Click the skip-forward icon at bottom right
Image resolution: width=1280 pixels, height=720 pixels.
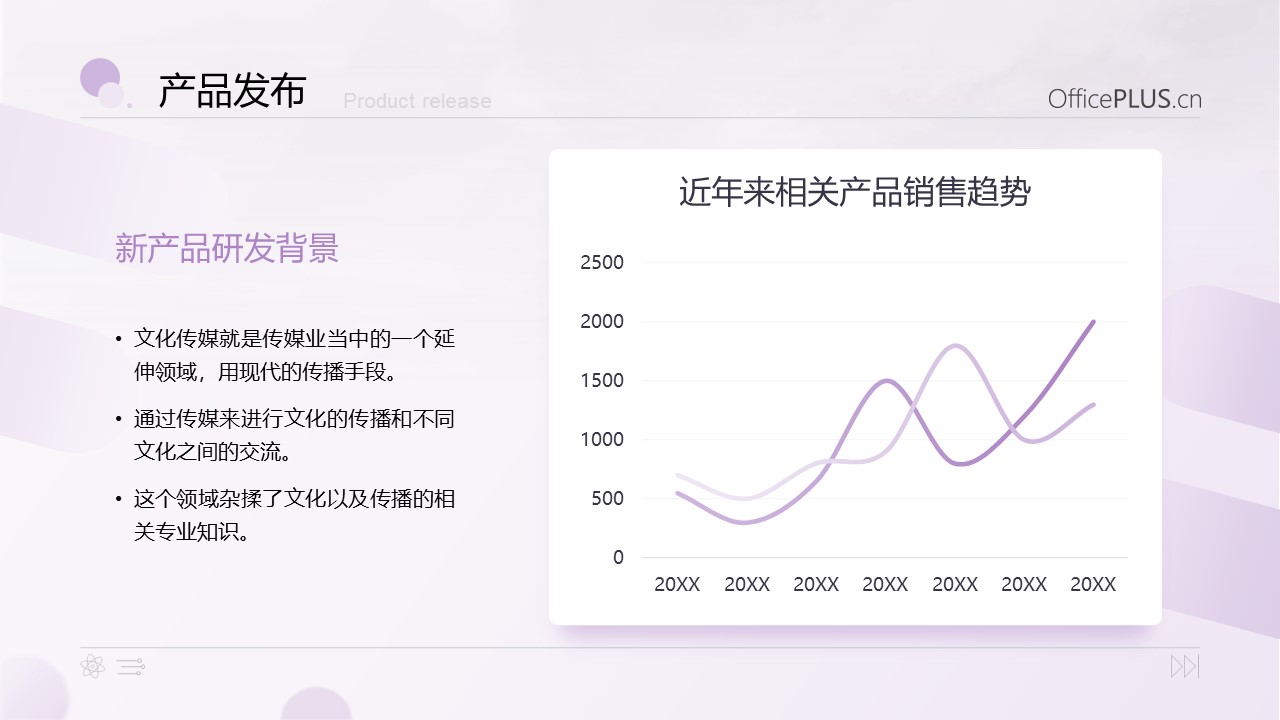click(x=1185, y=666)
